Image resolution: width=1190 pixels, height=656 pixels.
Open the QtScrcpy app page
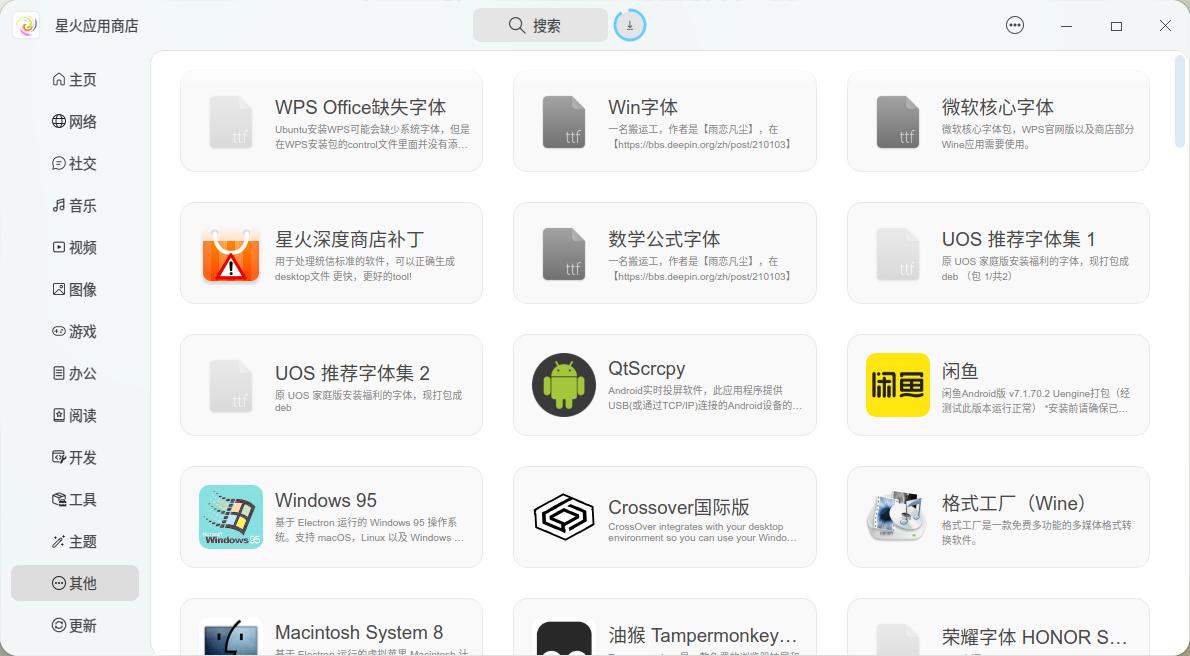(664, 386)
